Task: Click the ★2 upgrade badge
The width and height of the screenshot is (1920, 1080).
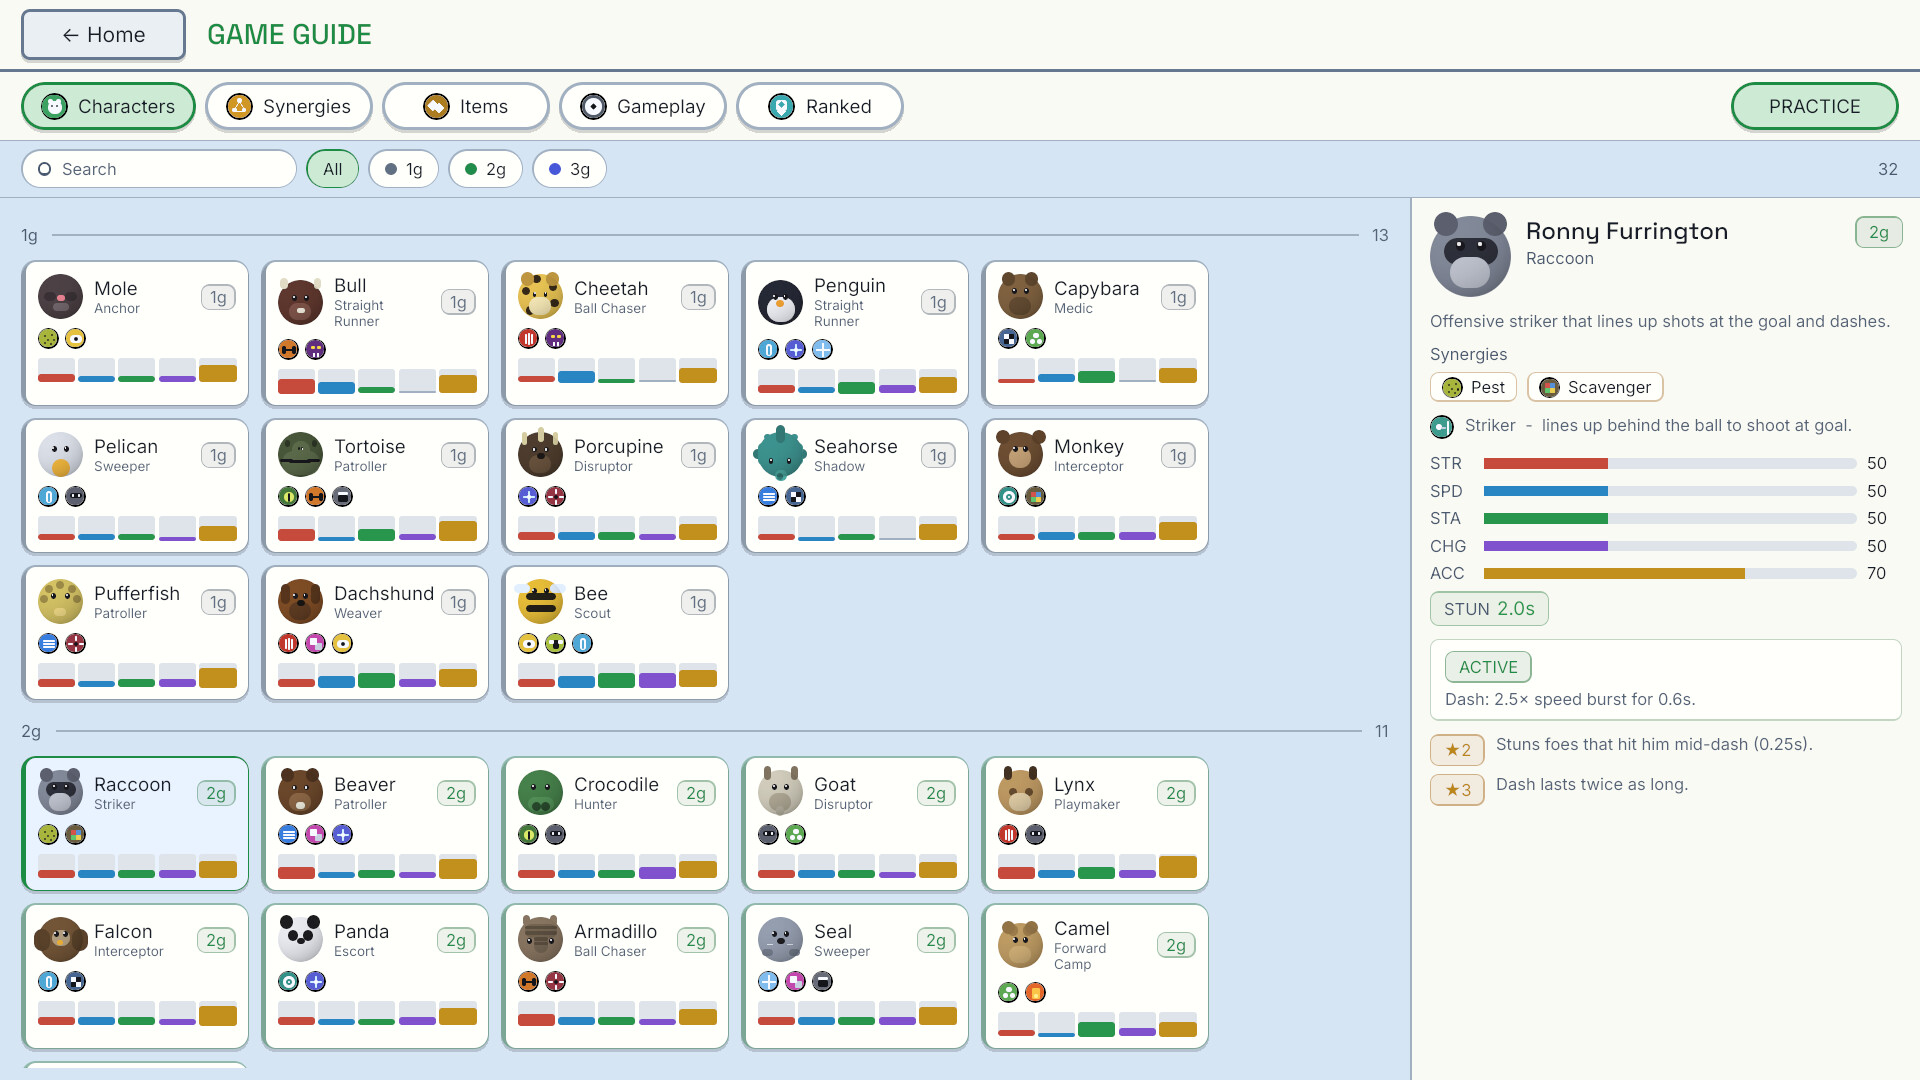Action: [1457, 750]
